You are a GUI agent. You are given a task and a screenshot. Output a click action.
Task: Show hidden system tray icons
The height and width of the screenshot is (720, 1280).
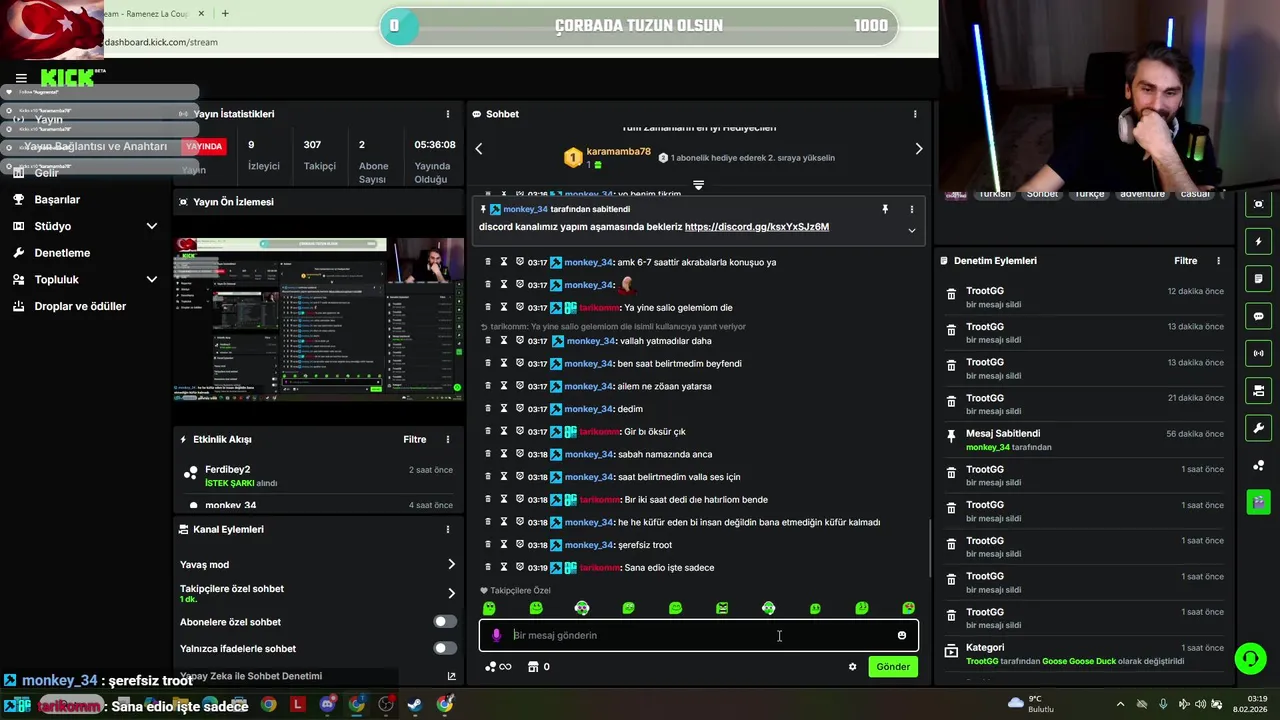pyautogui.click(x=1120, y=704)
